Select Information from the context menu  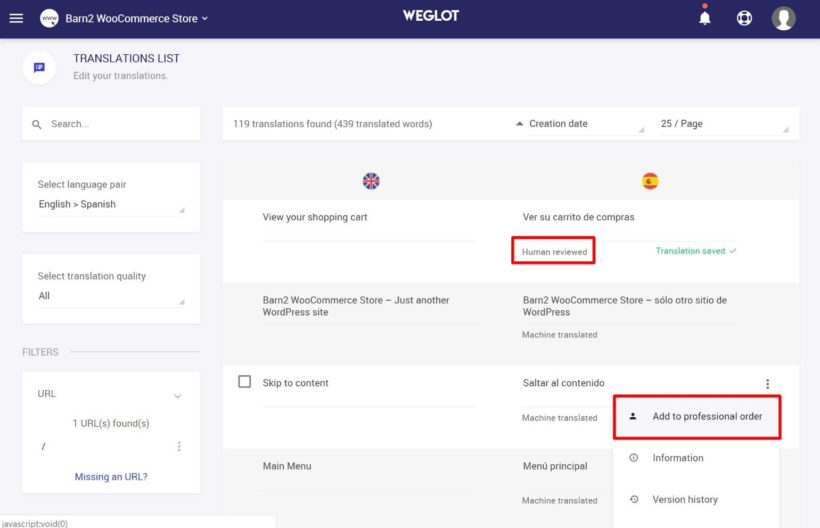677,458
